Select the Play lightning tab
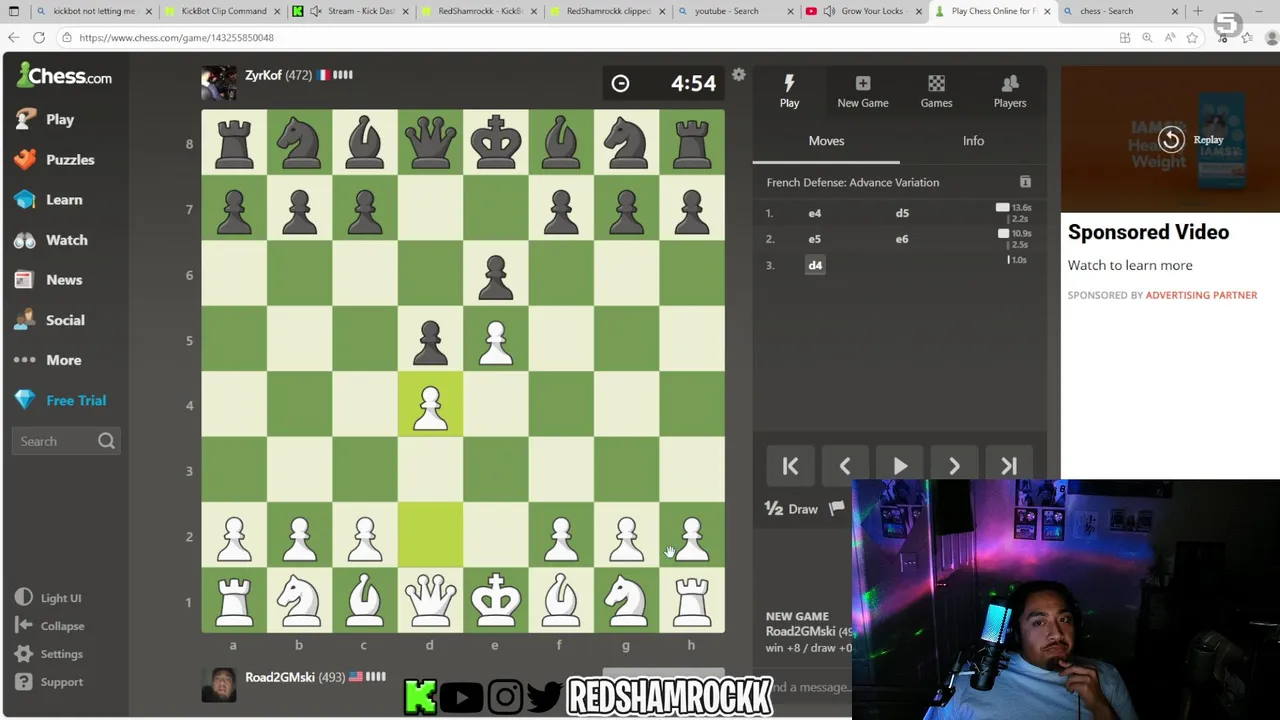Screen dimensions: 1280x720 (789, 90)
